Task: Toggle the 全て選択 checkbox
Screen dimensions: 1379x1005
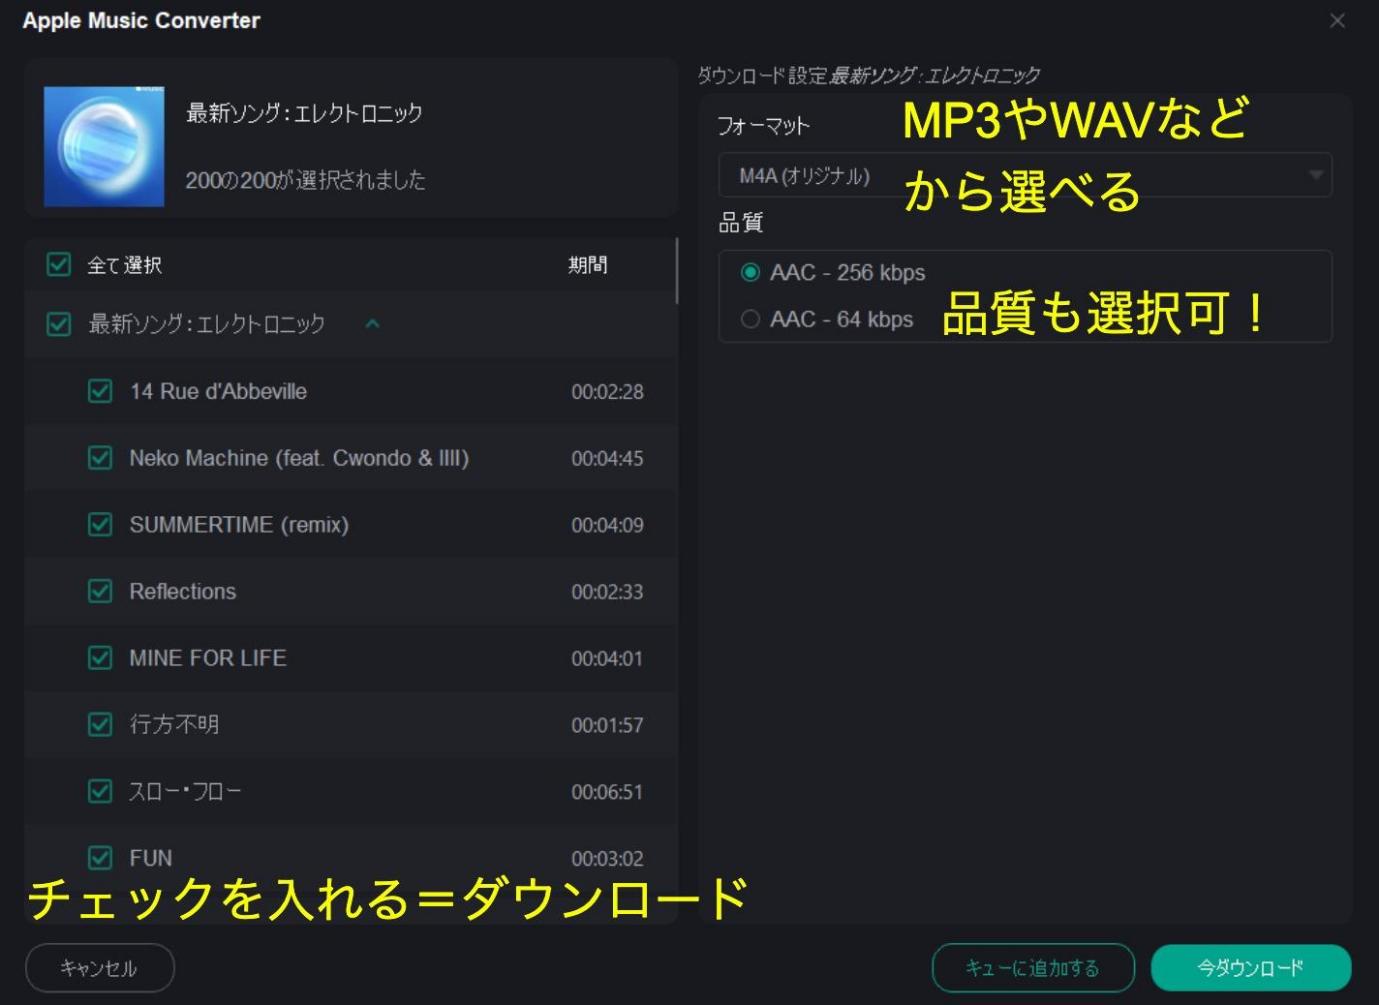Action: (59, 265)
